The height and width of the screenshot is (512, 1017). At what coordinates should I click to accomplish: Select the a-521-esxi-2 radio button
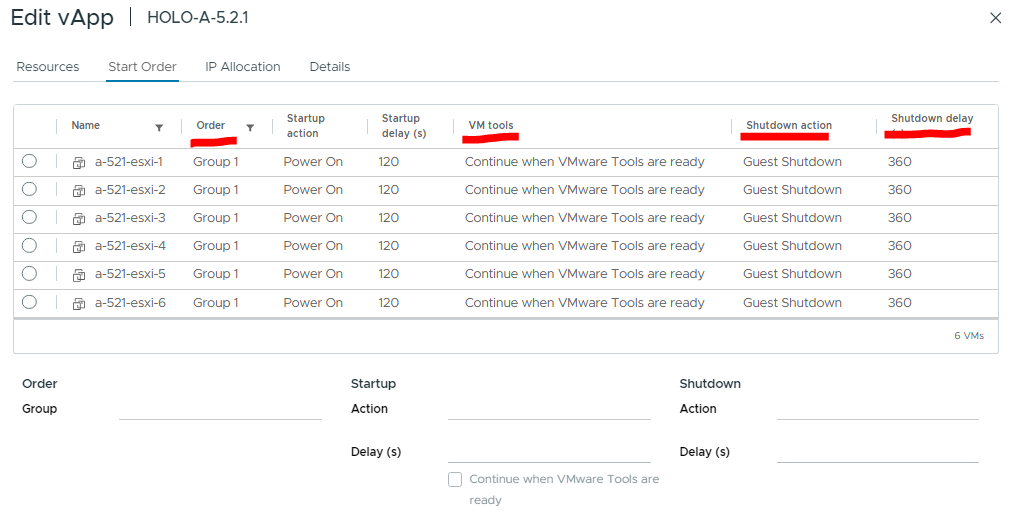(29, 189)
